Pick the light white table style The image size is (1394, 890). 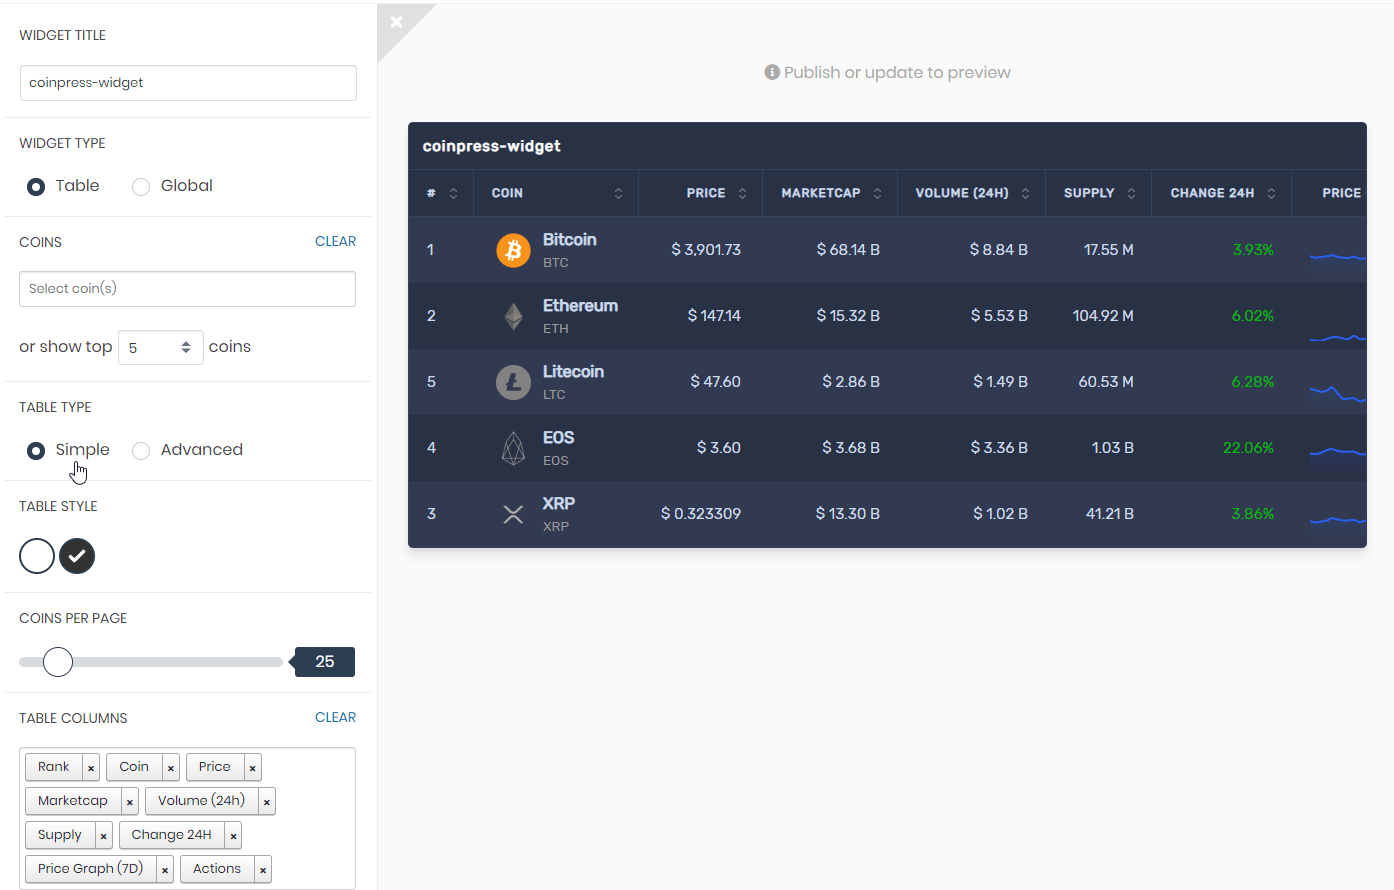pos(37,556)
